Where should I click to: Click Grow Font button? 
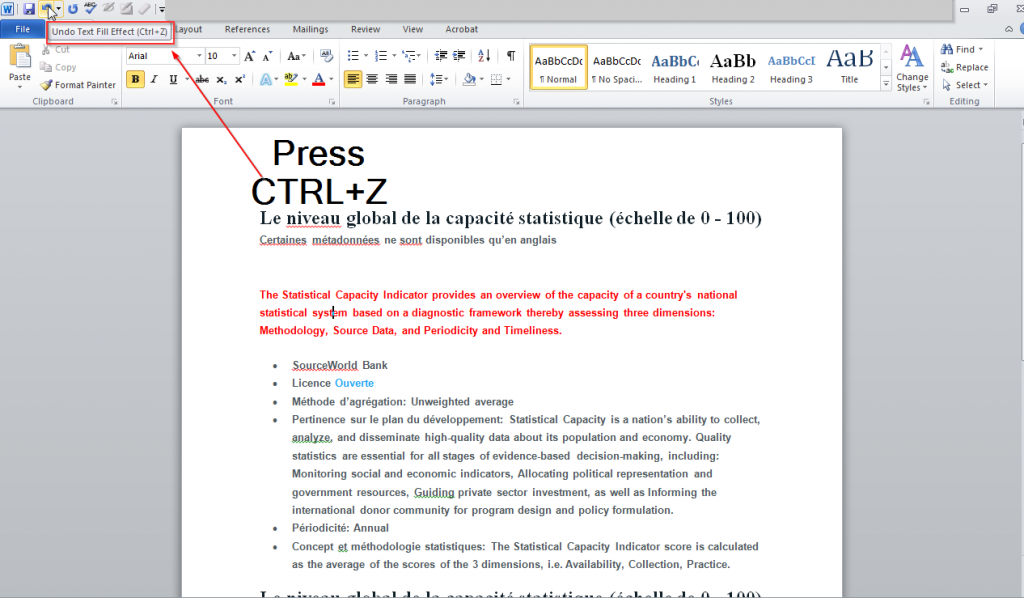(249, 56)
